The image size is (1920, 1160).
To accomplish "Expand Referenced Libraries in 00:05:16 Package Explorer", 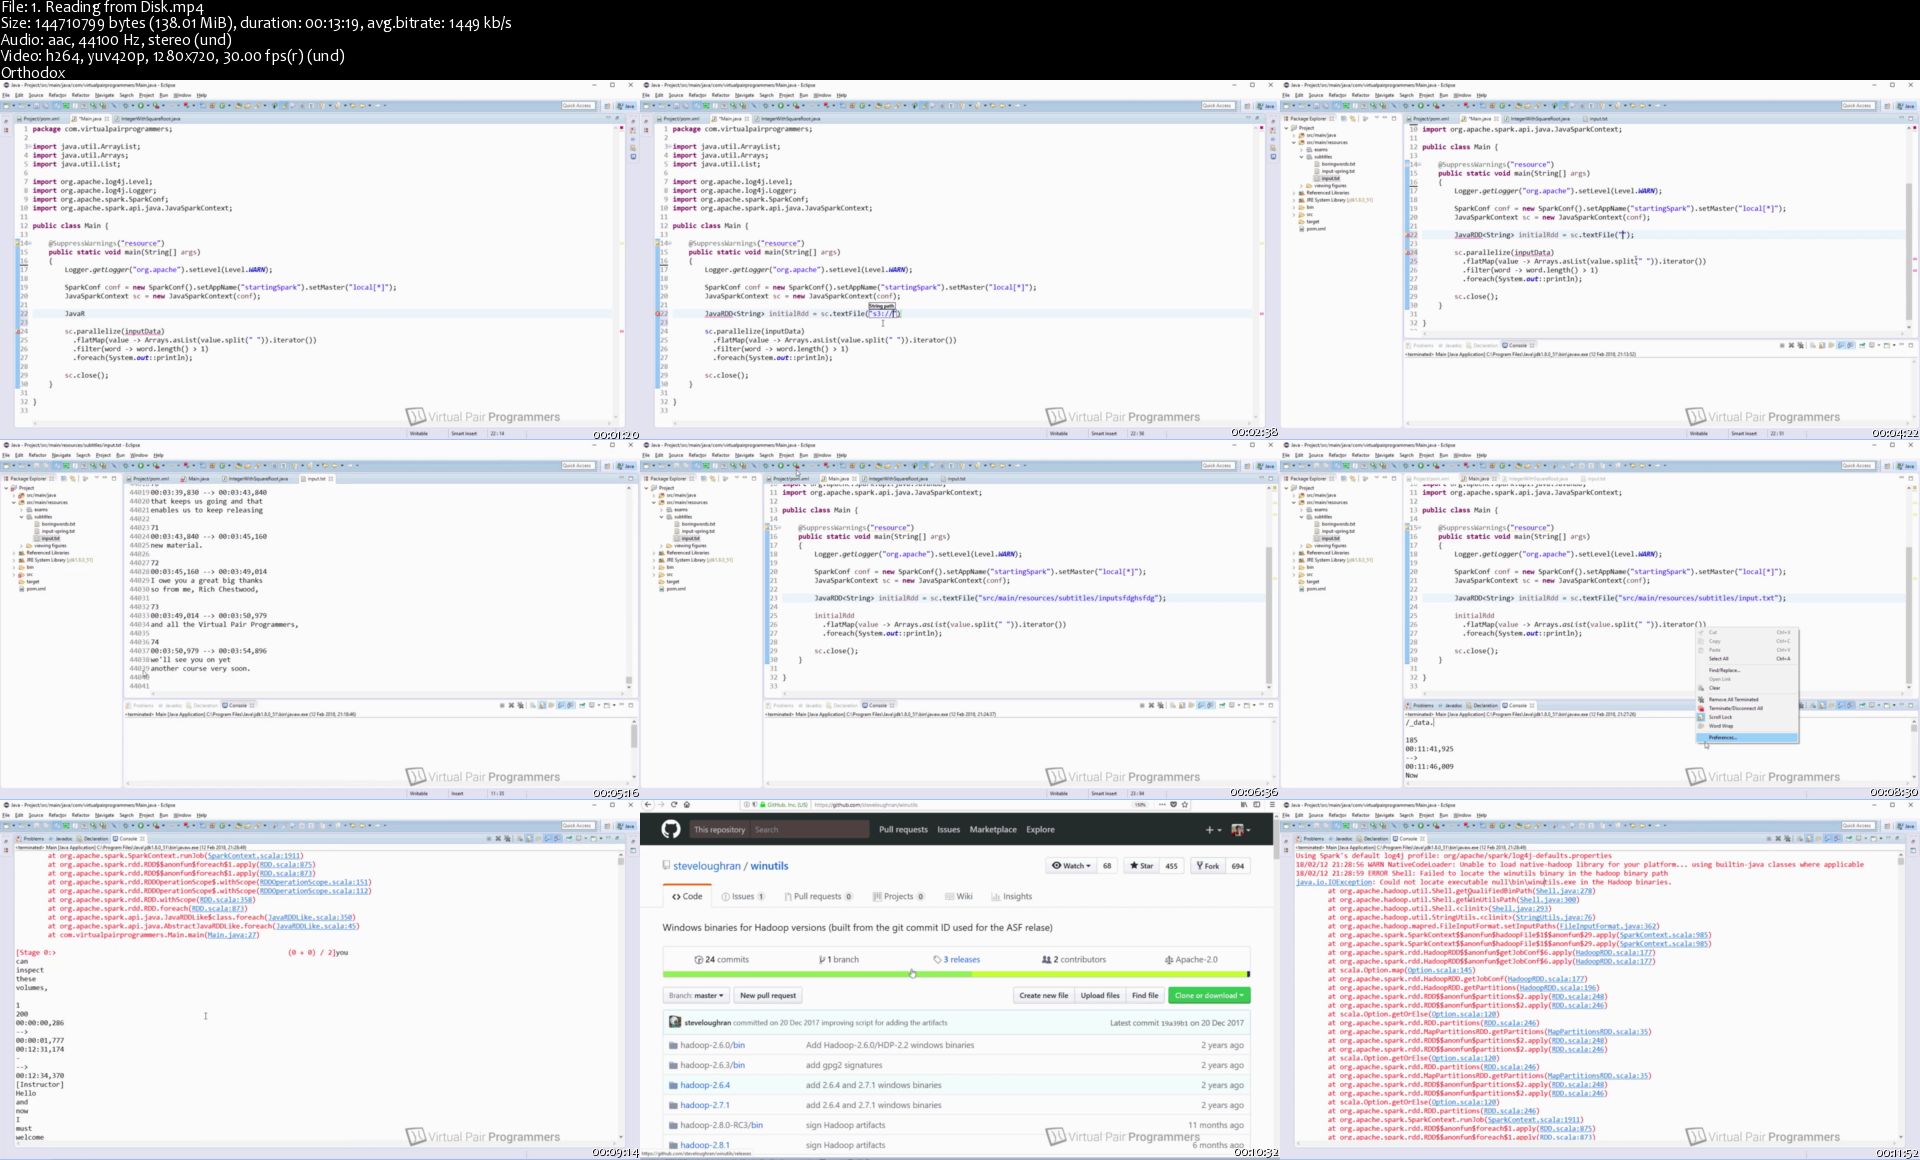I will (13, 553).
